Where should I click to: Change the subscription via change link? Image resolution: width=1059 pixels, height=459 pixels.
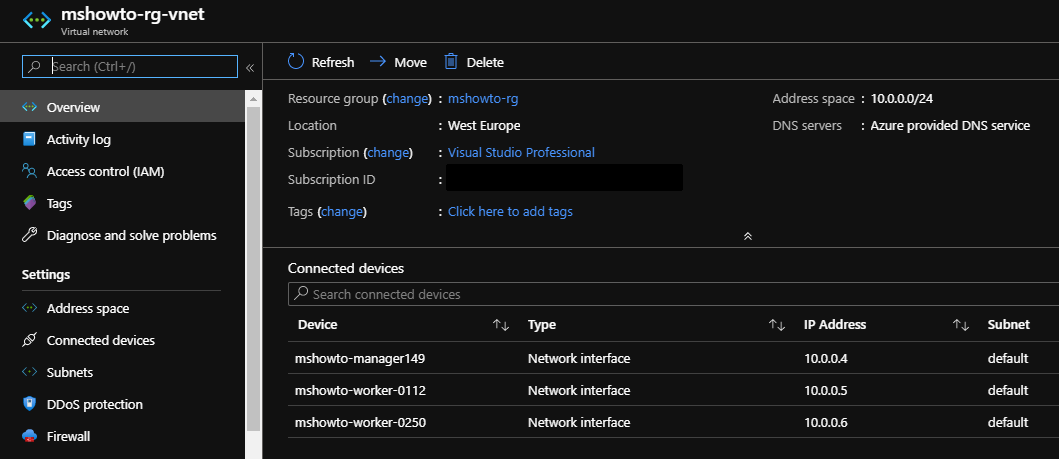coord(388,153)
